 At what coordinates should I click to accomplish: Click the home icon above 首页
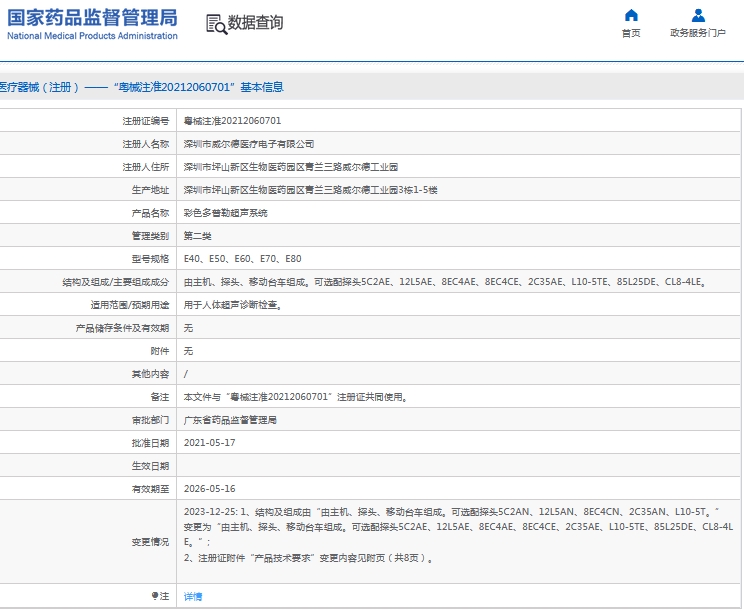click(x=631, y=15)
